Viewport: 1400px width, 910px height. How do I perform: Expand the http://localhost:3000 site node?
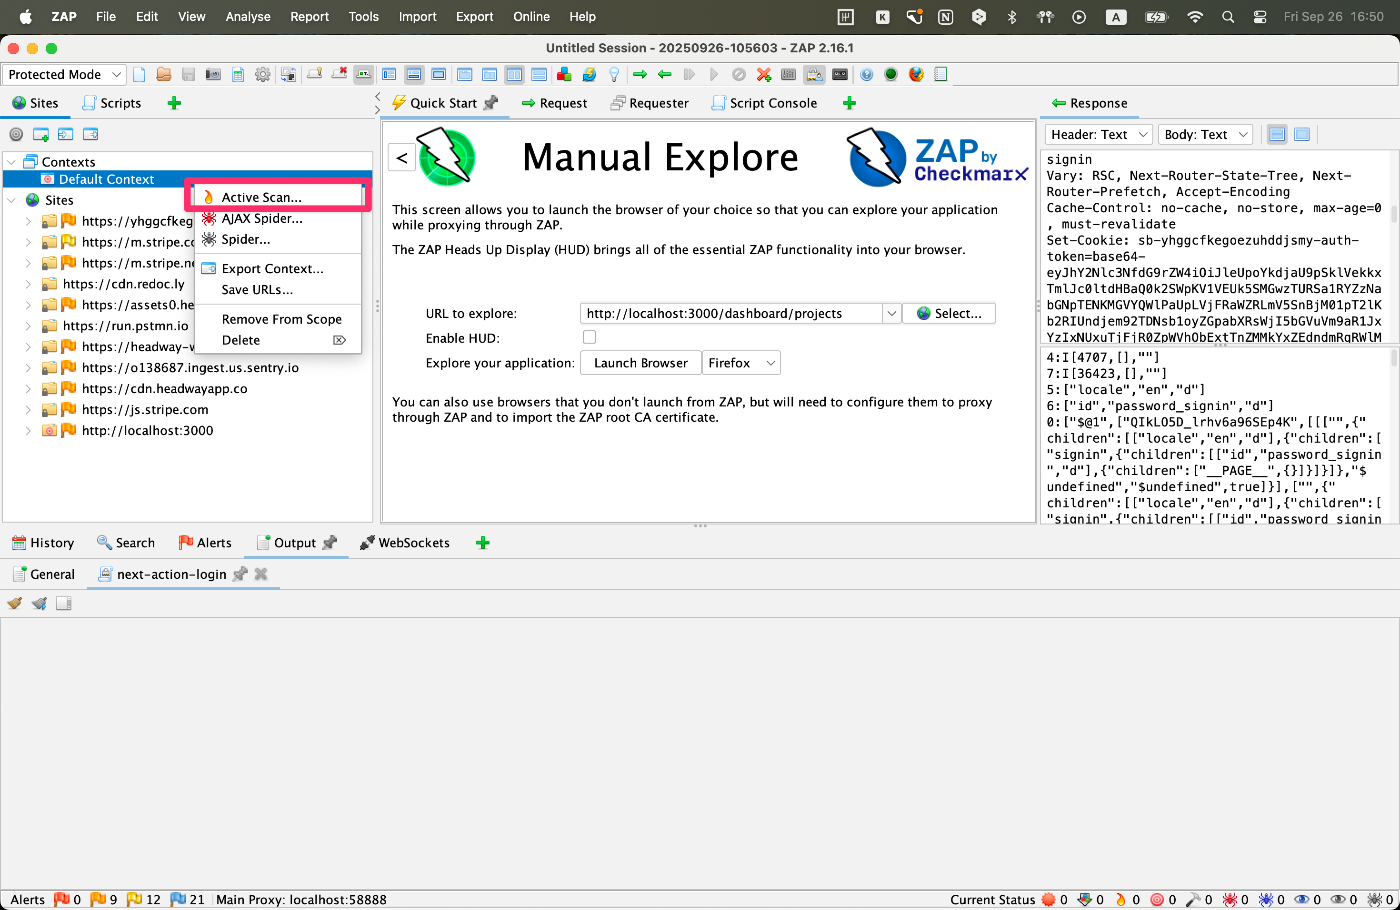tap(28, 431)
